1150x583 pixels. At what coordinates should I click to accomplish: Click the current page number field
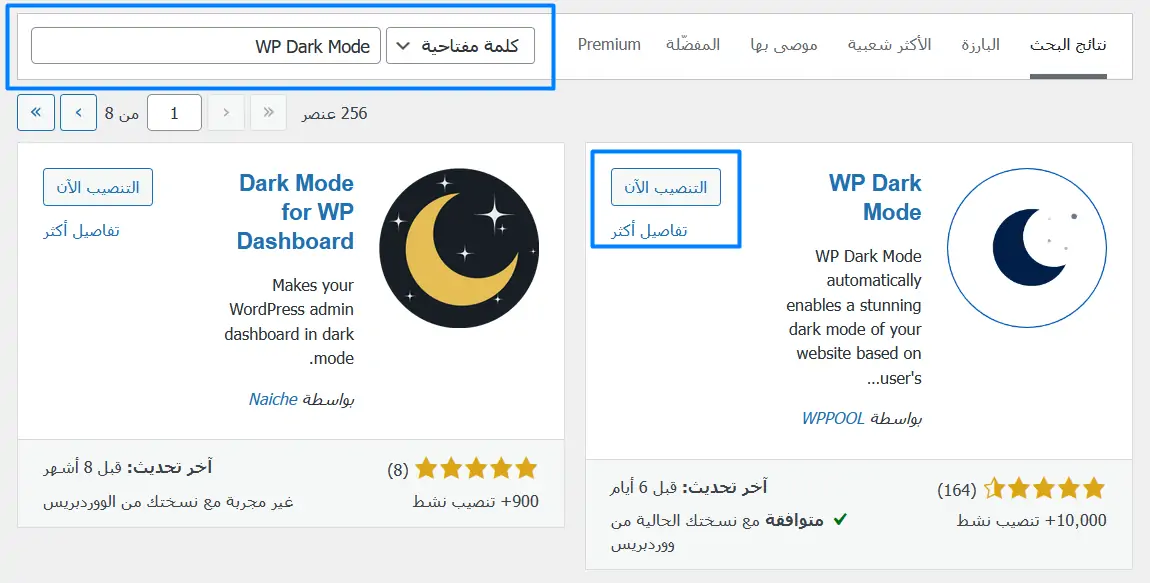pos(175,113)
